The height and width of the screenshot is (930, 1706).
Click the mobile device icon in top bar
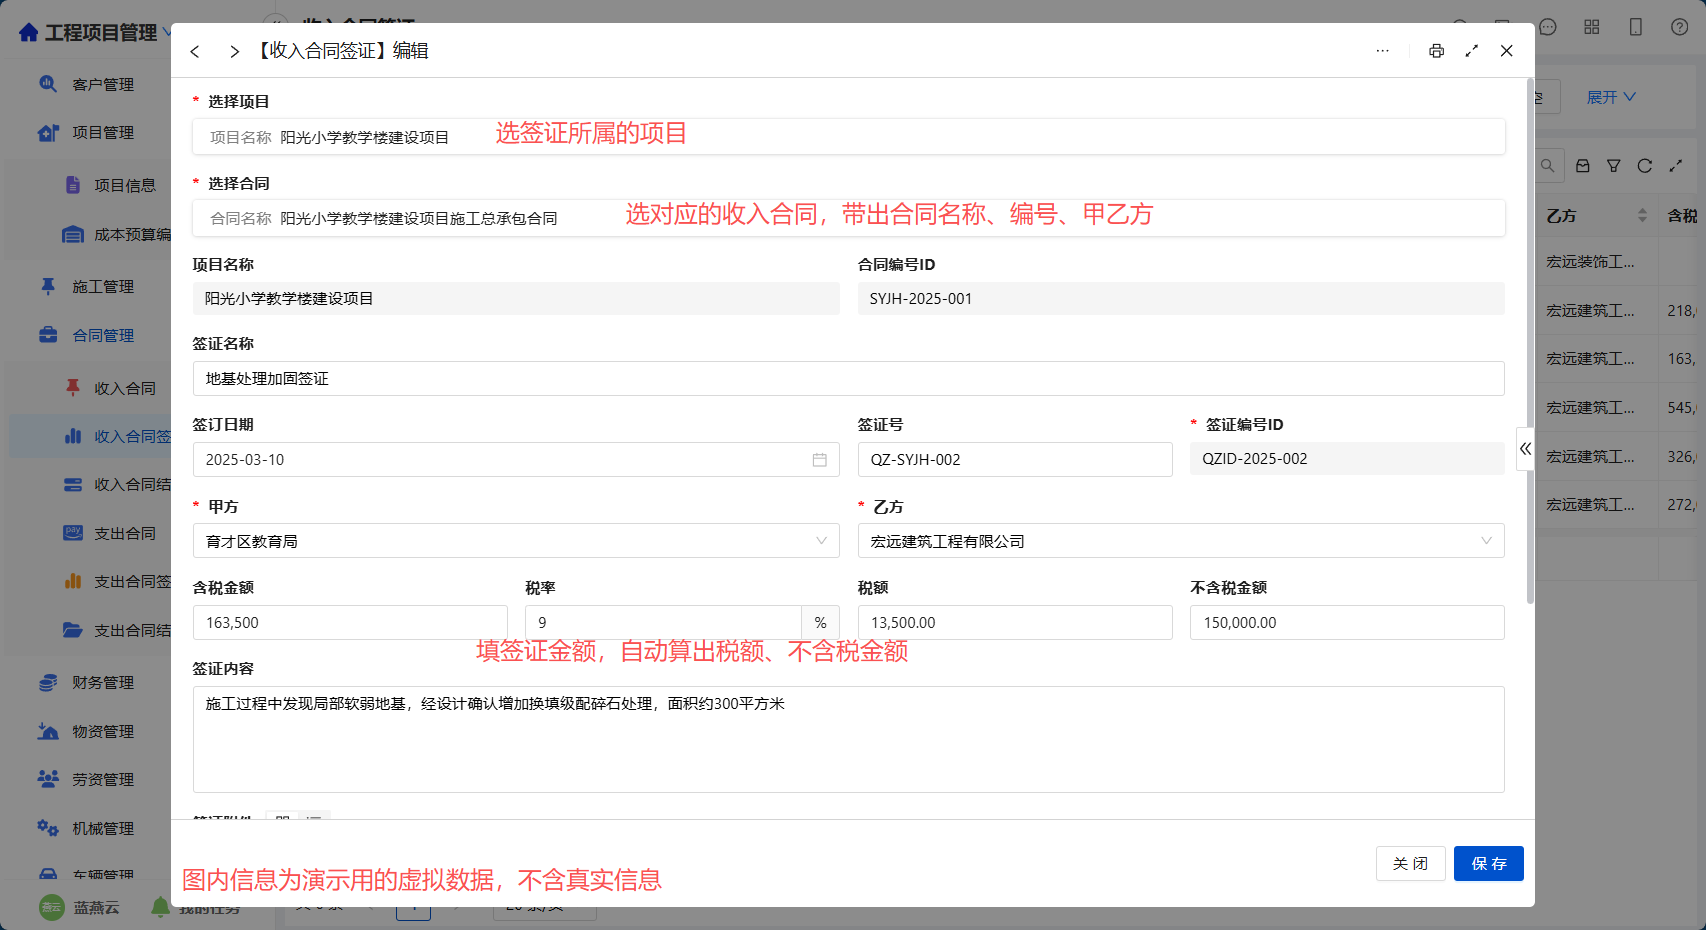1636,27
